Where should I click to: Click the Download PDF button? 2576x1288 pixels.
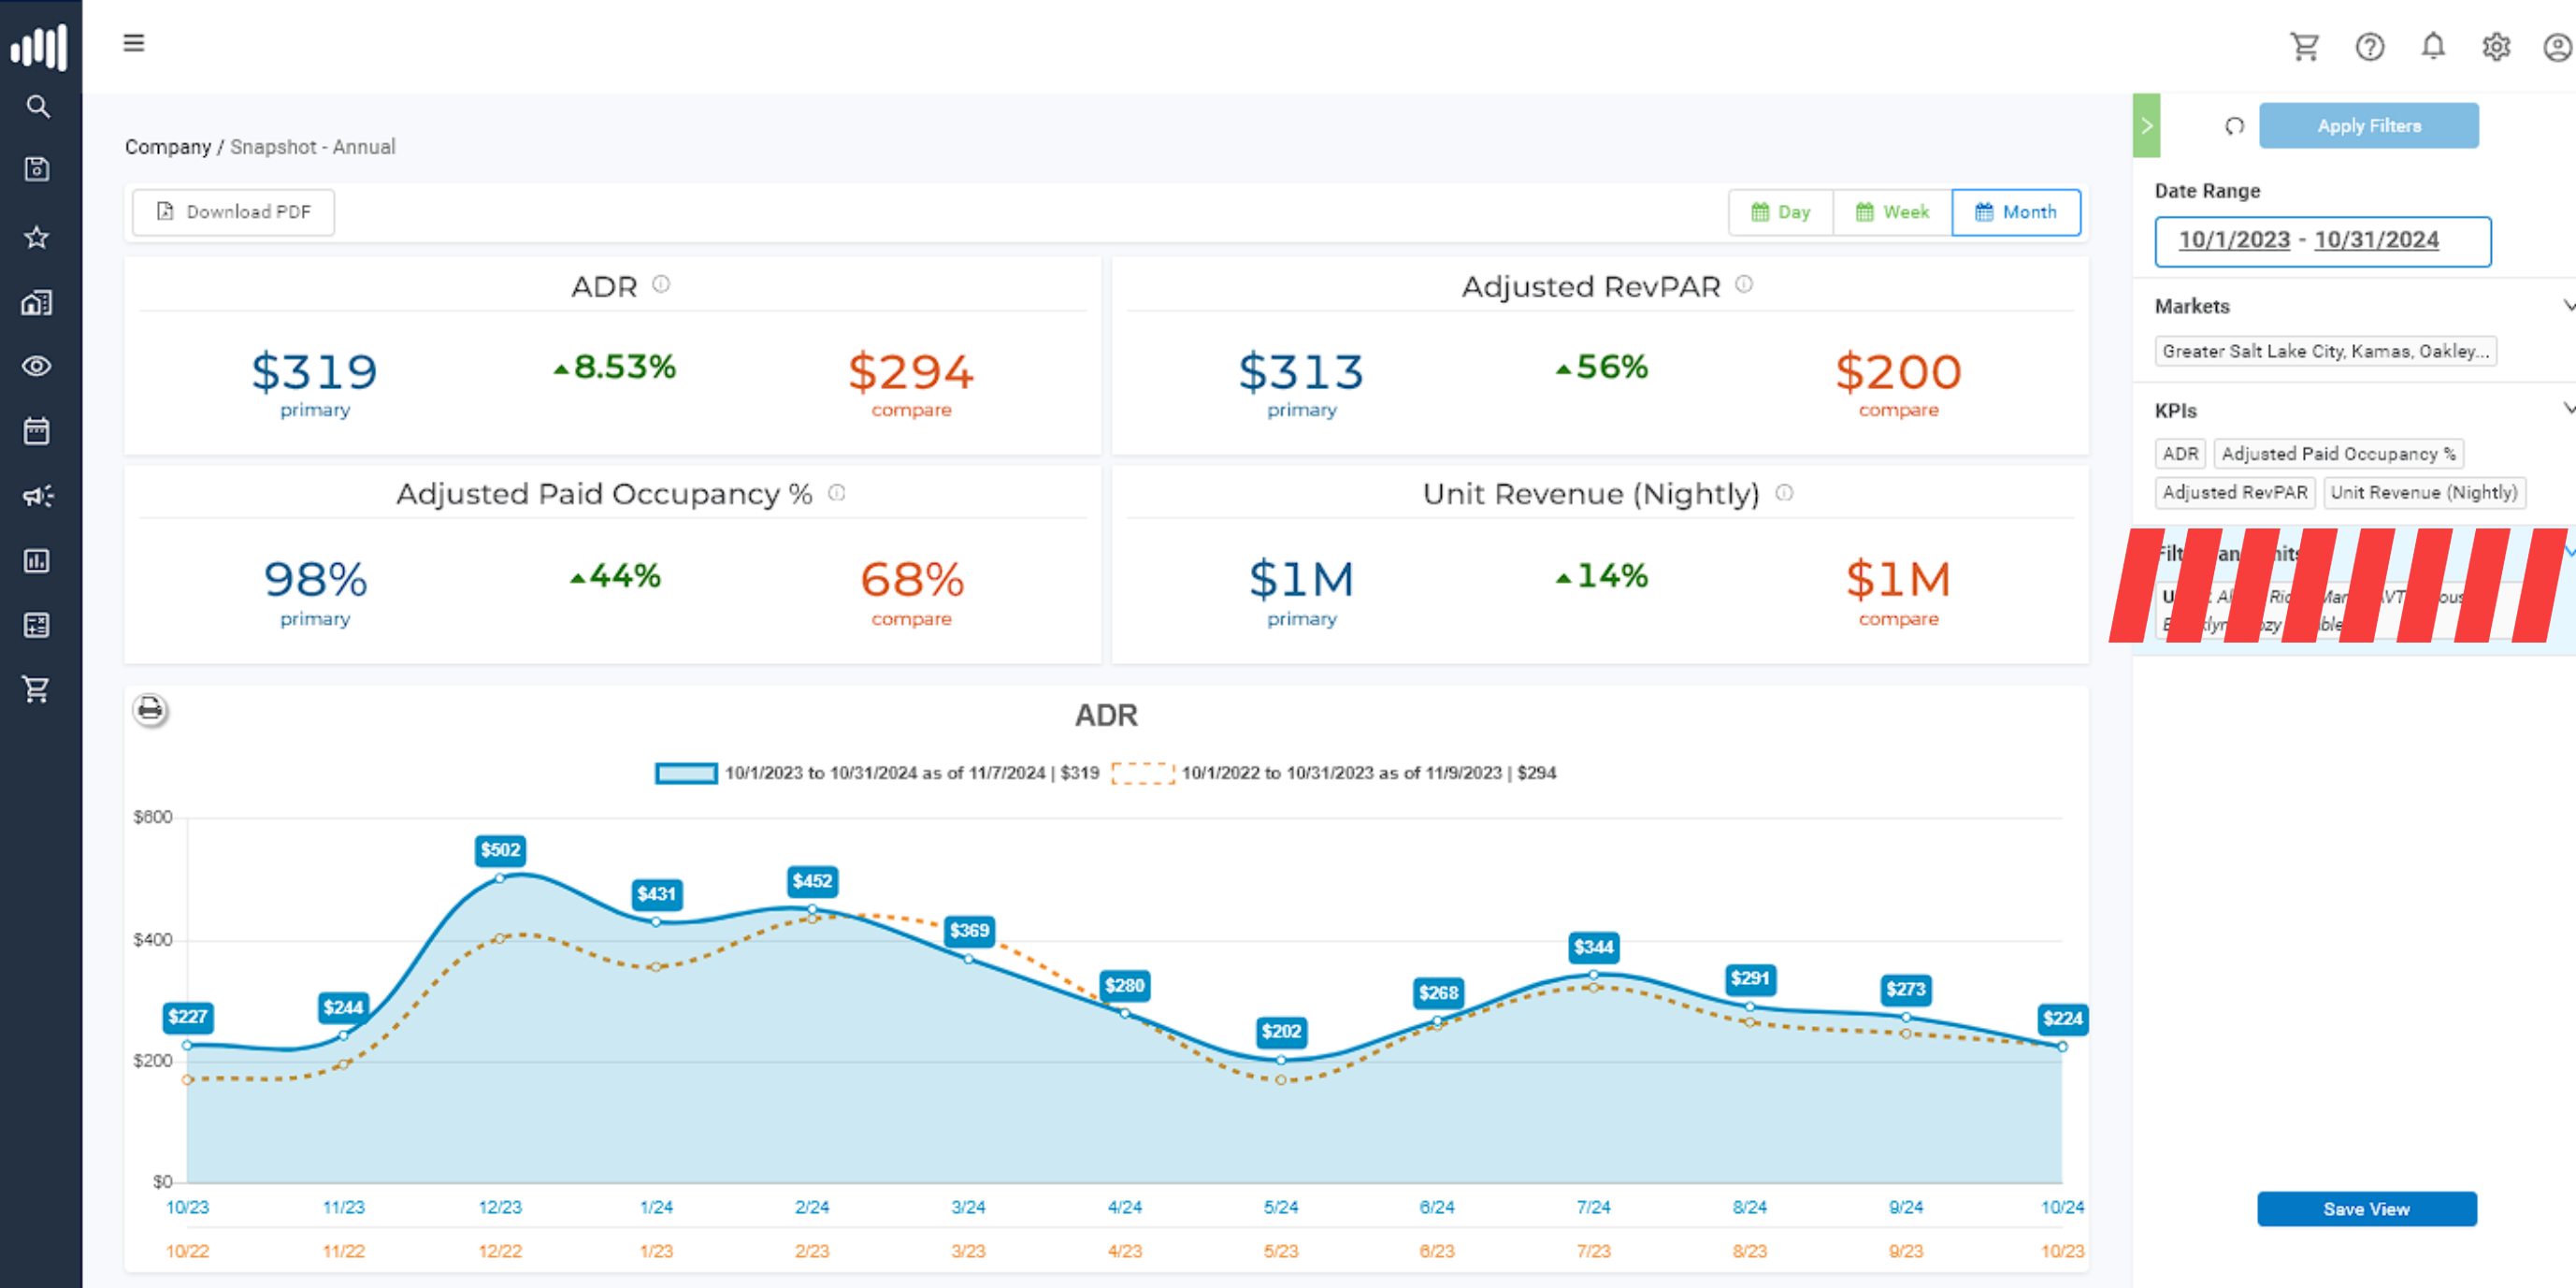tap(233, 212)
